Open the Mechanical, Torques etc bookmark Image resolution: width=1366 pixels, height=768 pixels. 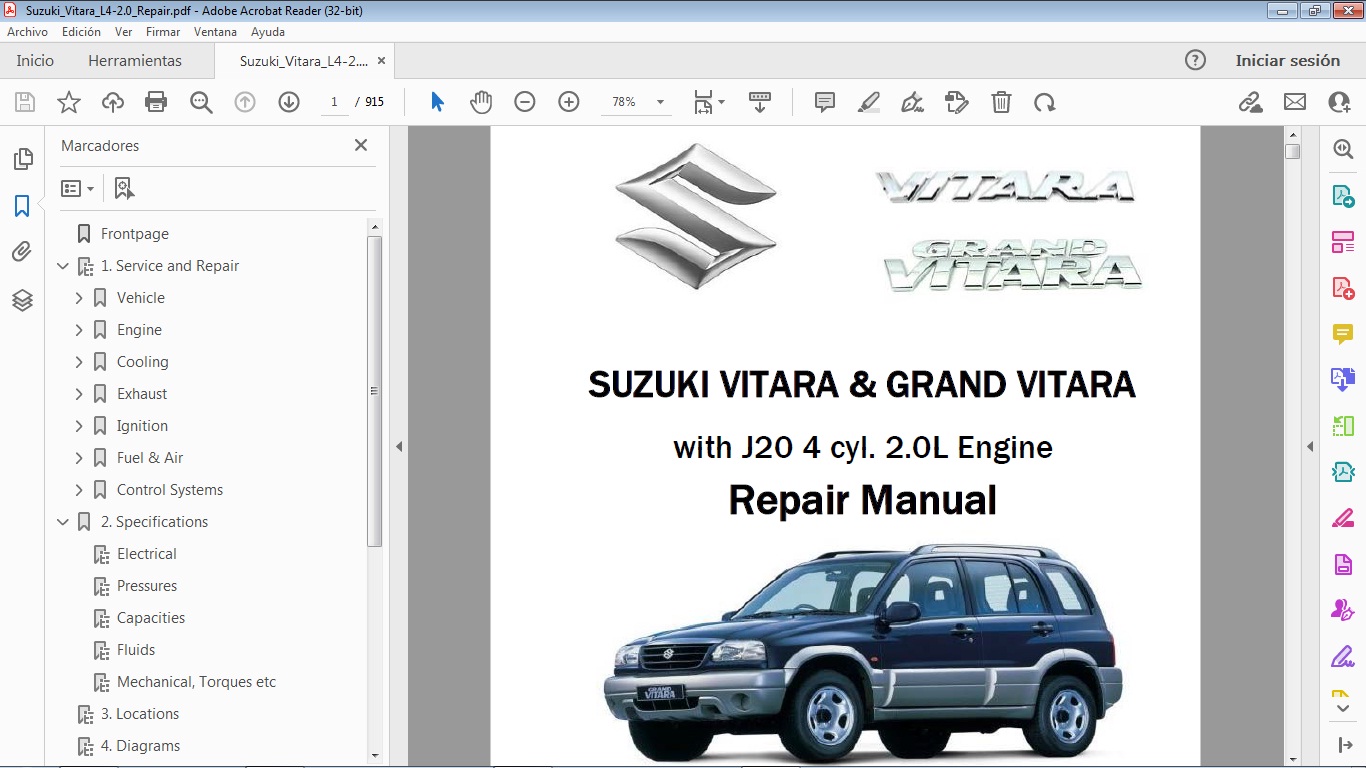tap(196, 682)
